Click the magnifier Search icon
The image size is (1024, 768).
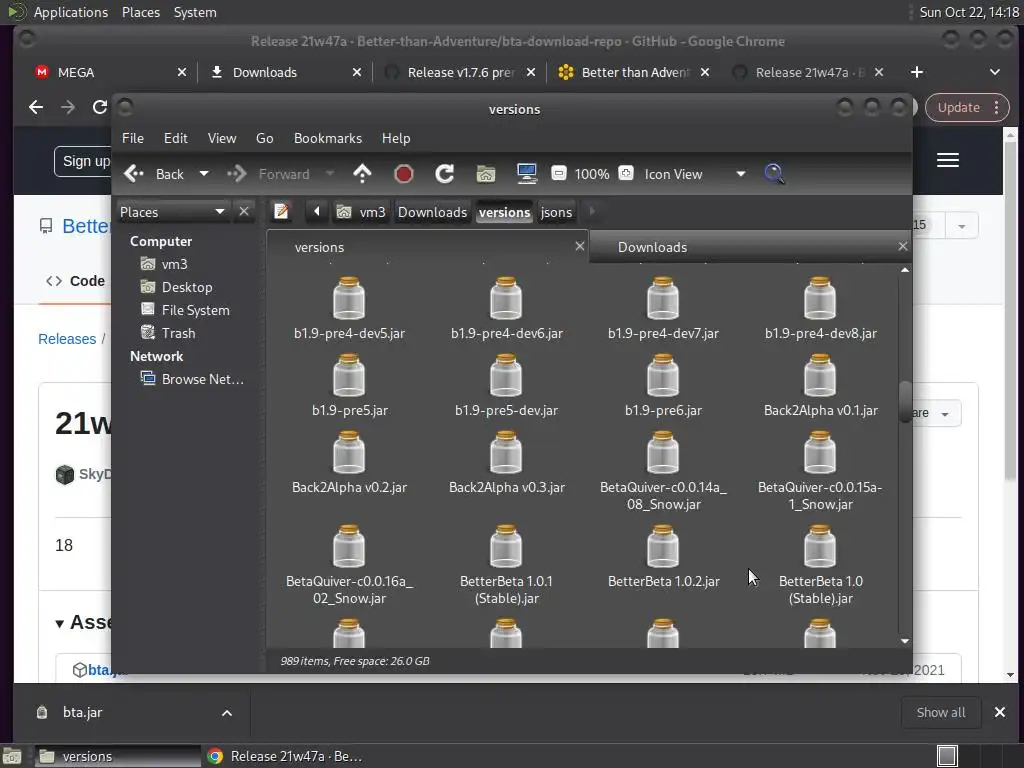coord(774,174)
